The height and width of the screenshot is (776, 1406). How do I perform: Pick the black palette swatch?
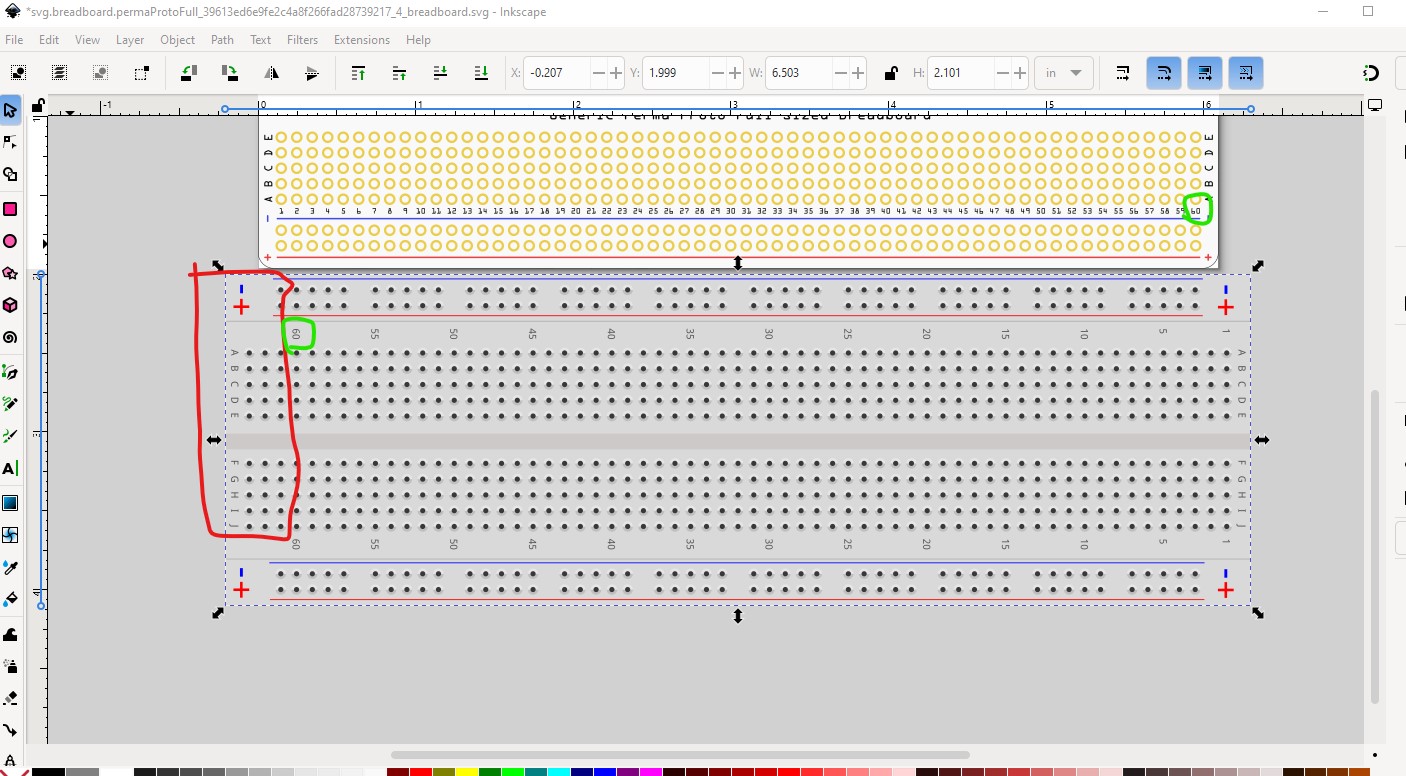click(48, 771)
